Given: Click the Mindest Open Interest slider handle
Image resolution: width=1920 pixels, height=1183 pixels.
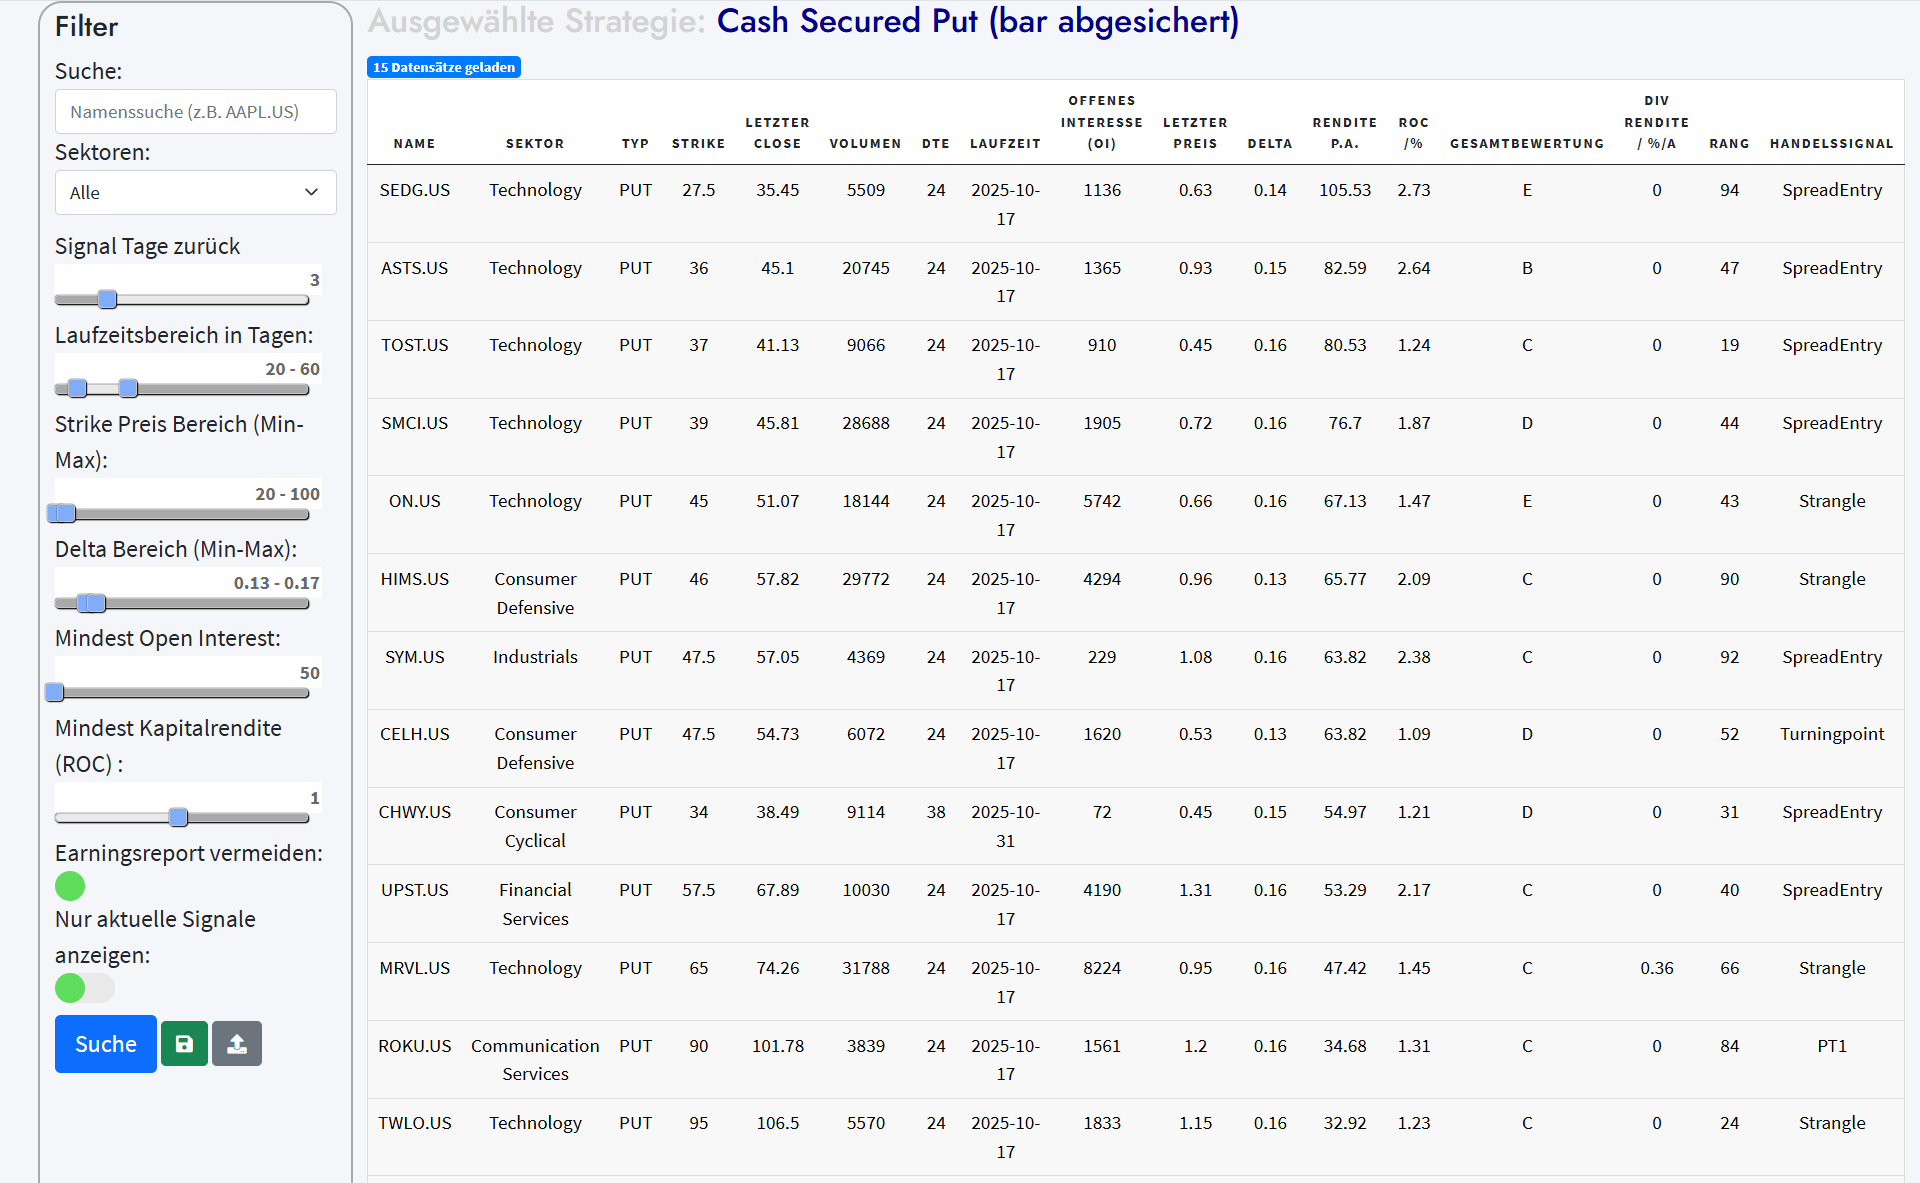Looking at the screenshot, I should click(x=55, y=692).
